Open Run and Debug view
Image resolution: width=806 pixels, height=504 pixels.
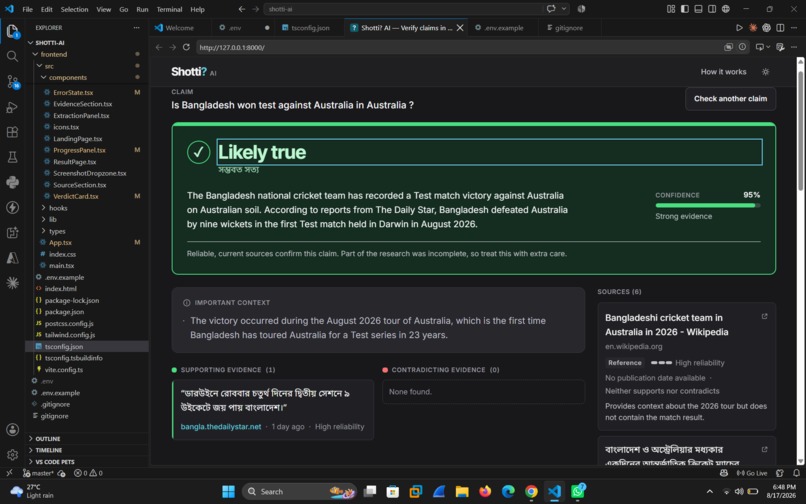pos(12,107)
